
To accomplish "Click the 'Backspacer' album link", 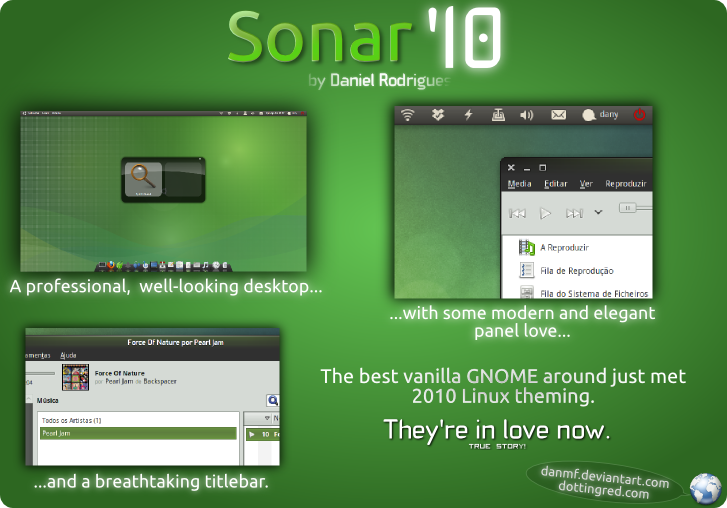I will [x=160, y=381].
